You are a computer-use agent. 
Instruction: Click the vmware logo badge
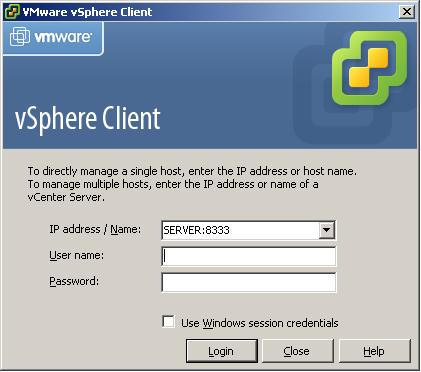(53, 37)
